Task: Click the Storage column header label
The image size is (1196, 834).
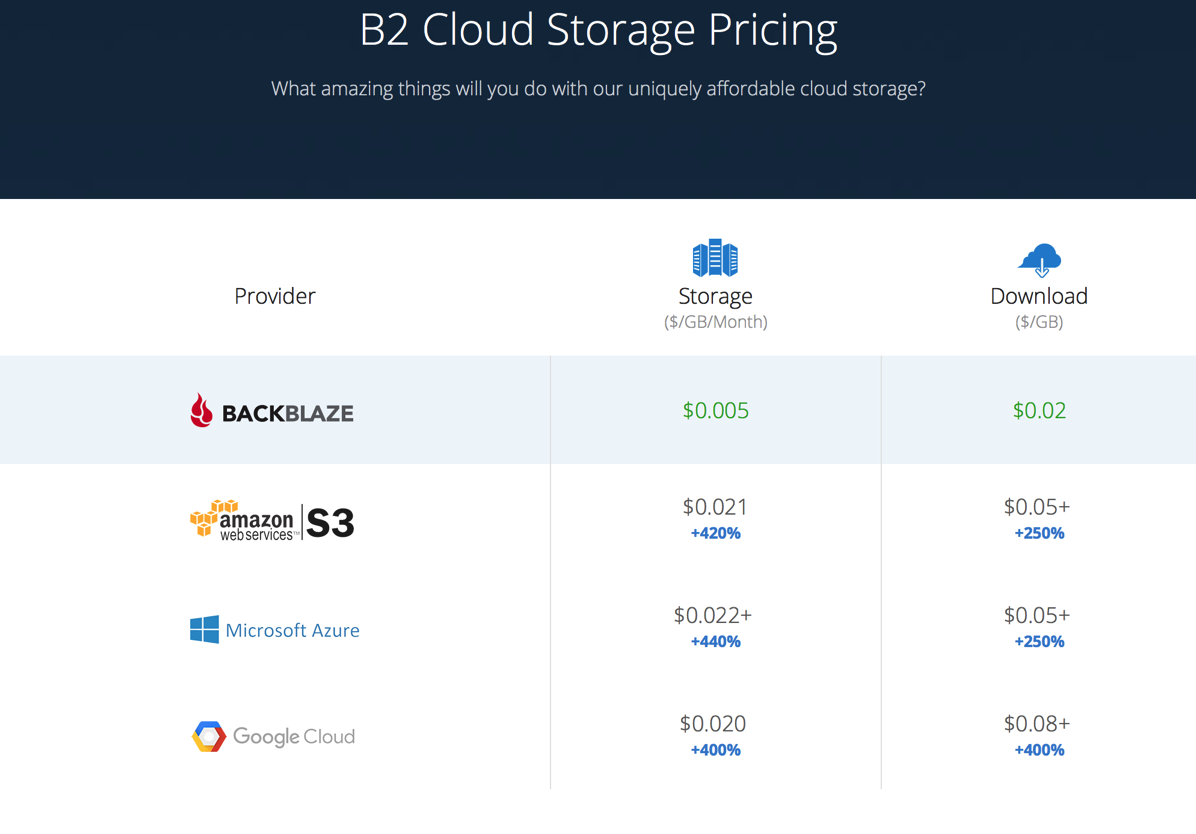Action: [x=715, y=296]
